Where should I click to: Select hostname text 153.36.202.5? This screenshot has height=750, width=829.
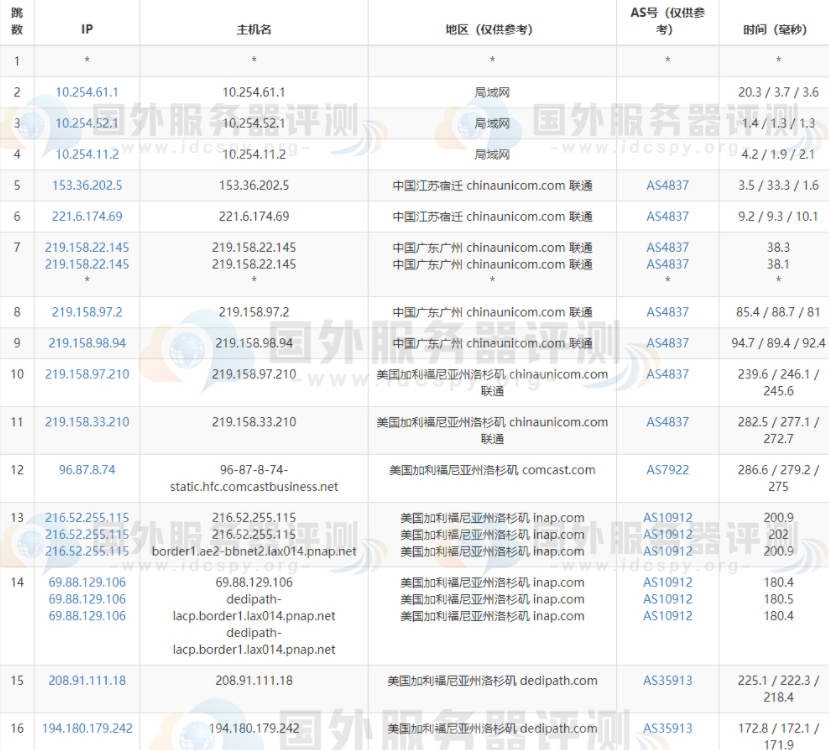pos(254,186)
